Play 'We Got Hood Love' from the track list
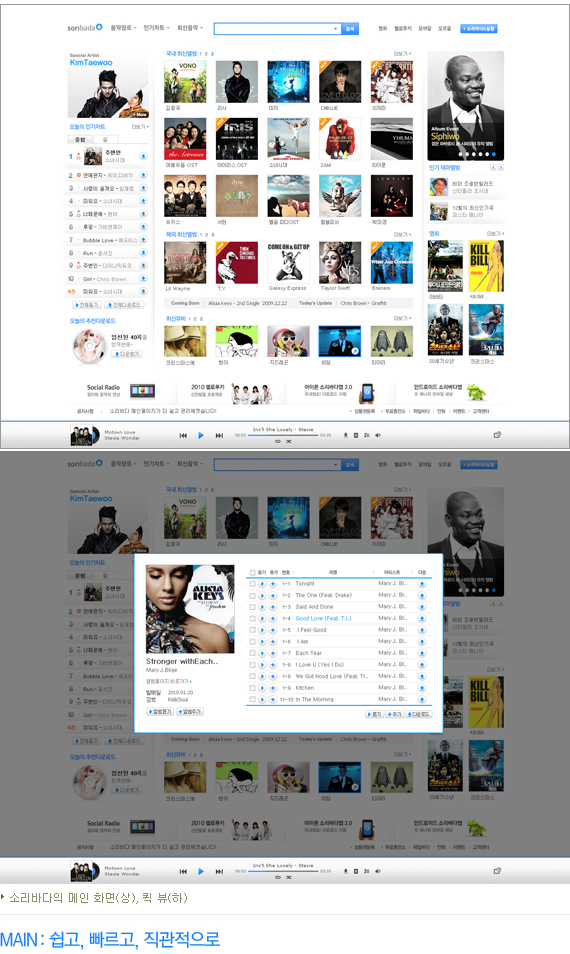This screenshot has height=954, width=570. coord(262,676)
